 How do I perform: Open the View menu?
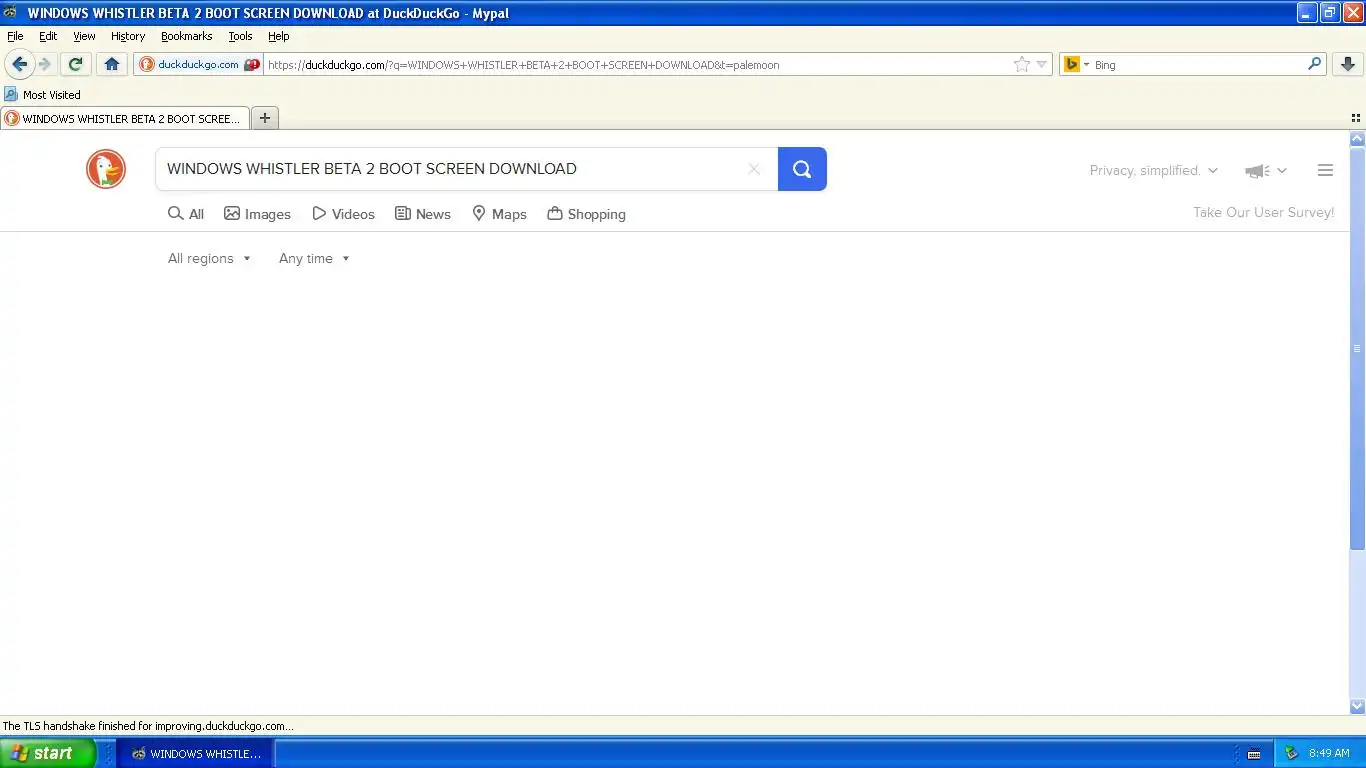coord(84,36)
